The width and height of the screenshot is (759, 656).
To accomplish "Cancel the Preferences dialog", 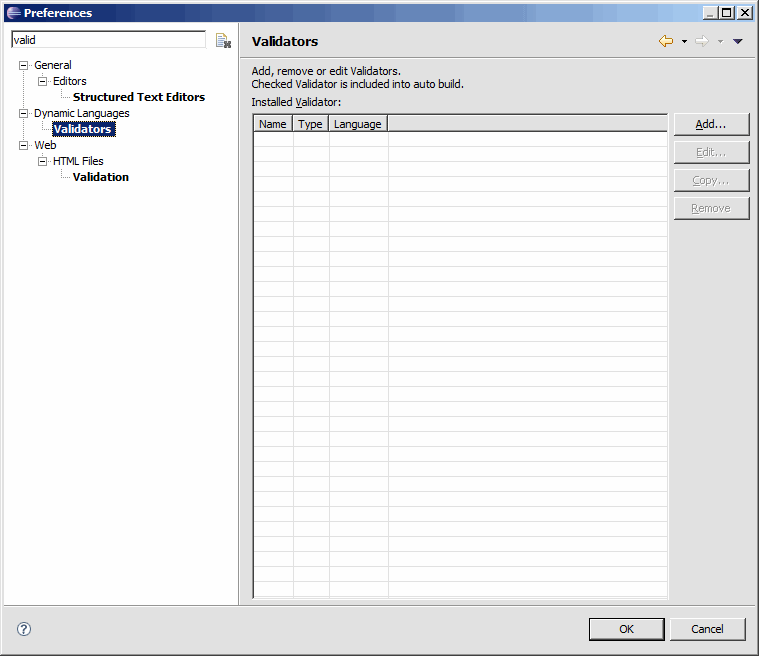I will (x=707, y=629).
